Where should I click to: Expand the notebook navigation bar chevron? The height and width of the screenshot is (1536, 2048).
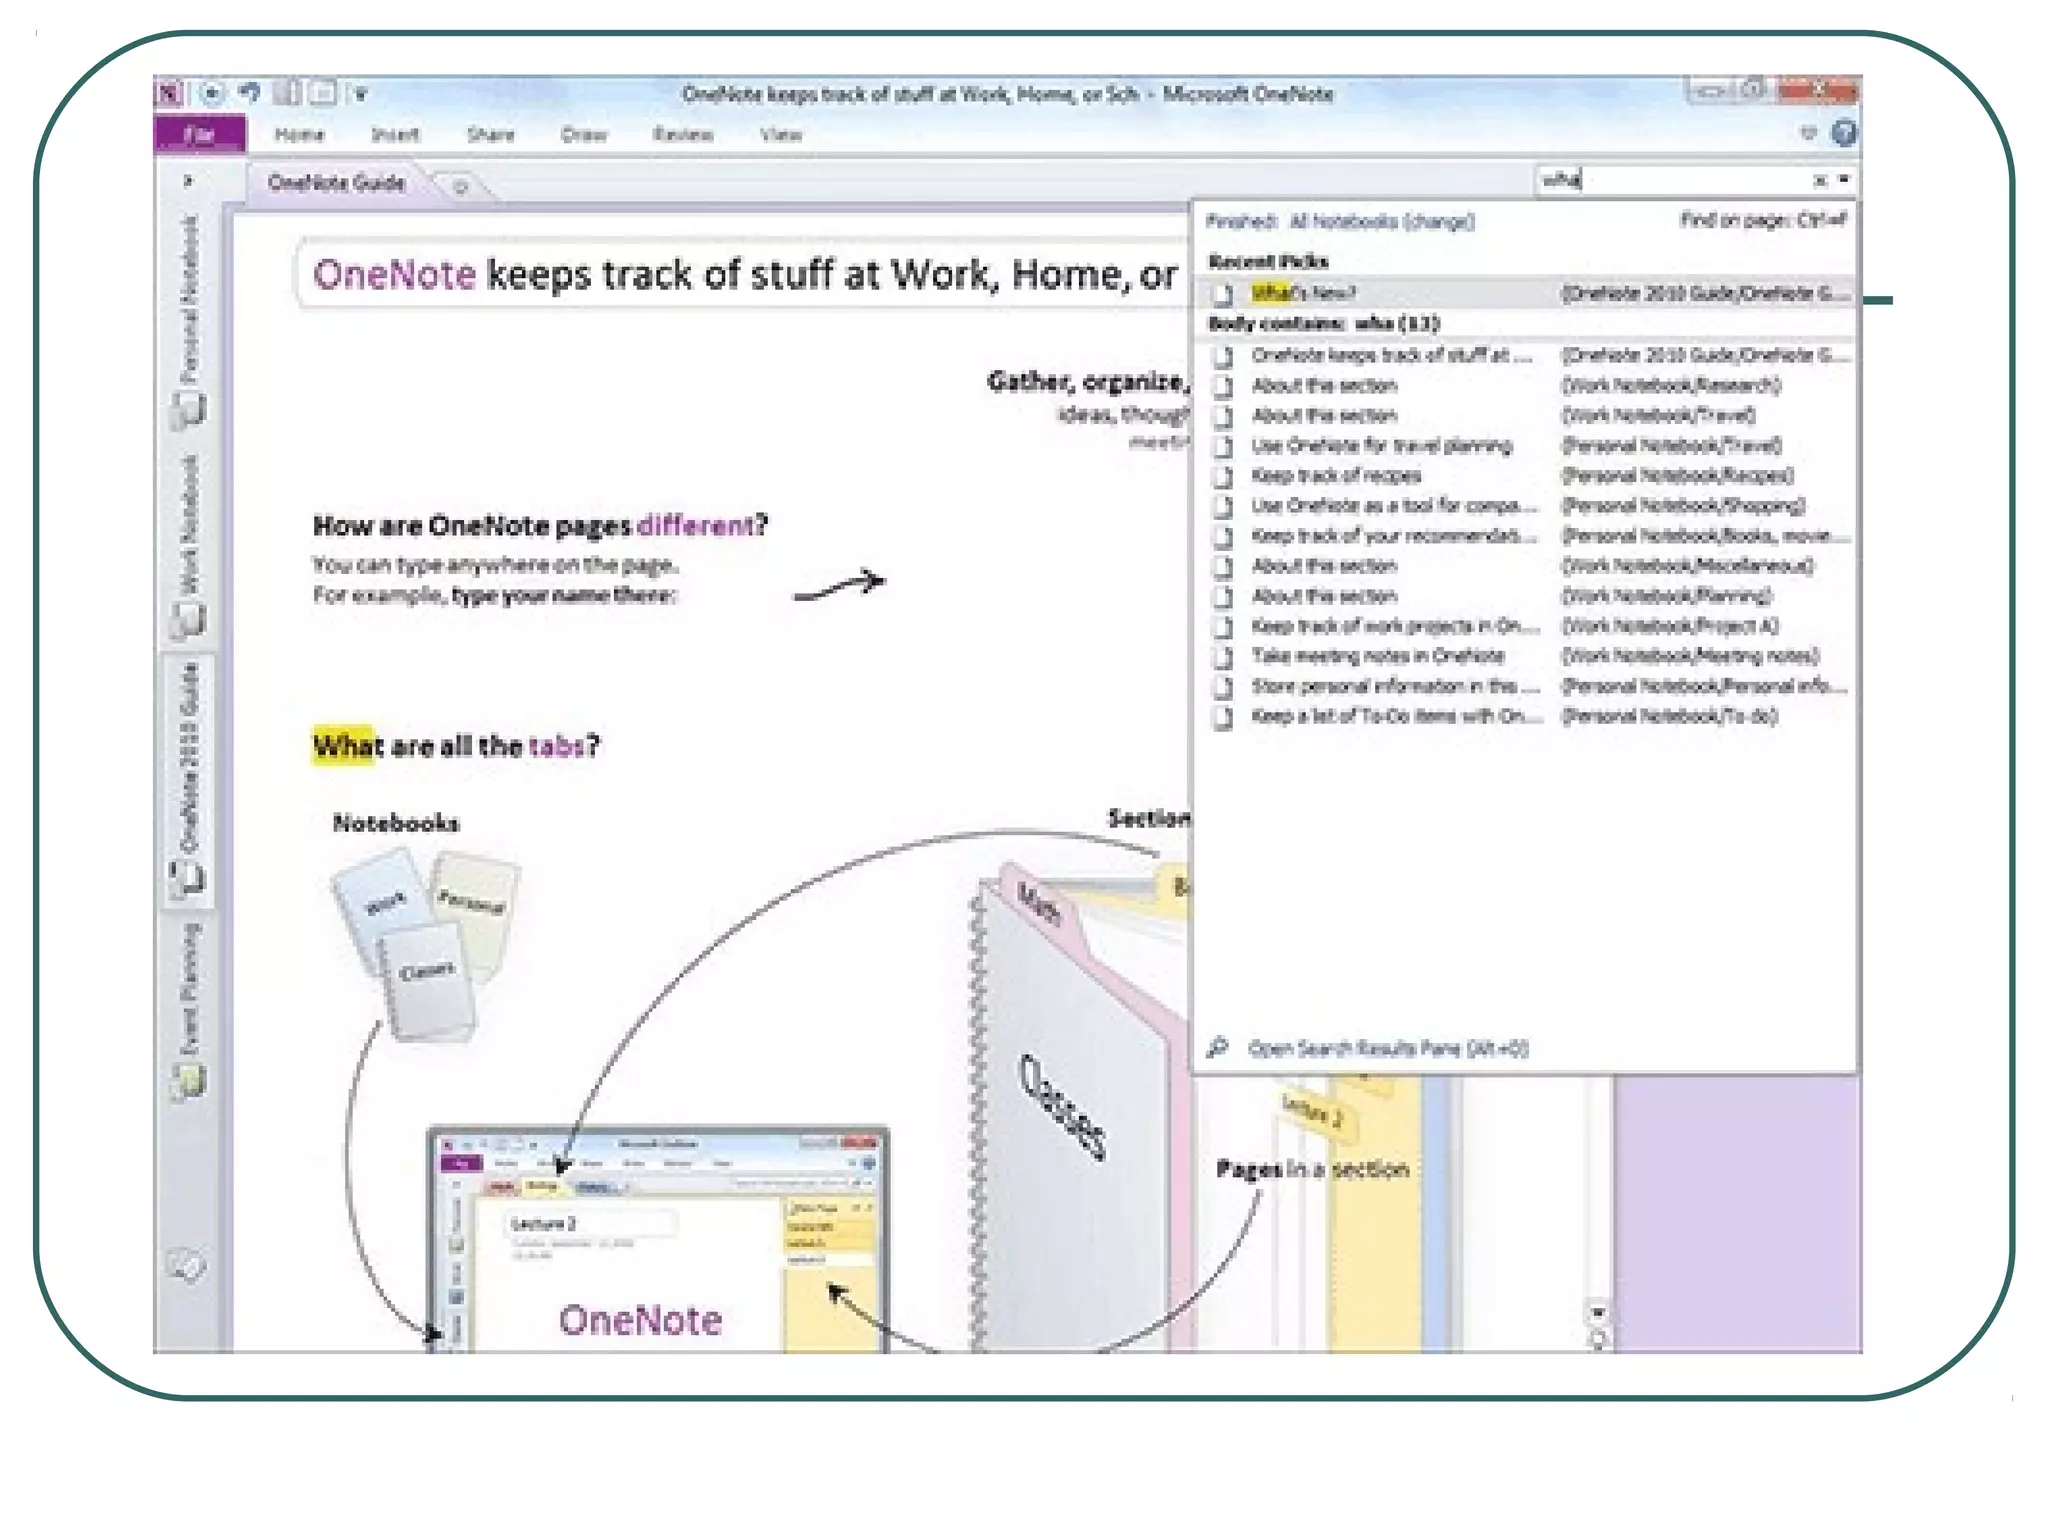pos(188,181)
